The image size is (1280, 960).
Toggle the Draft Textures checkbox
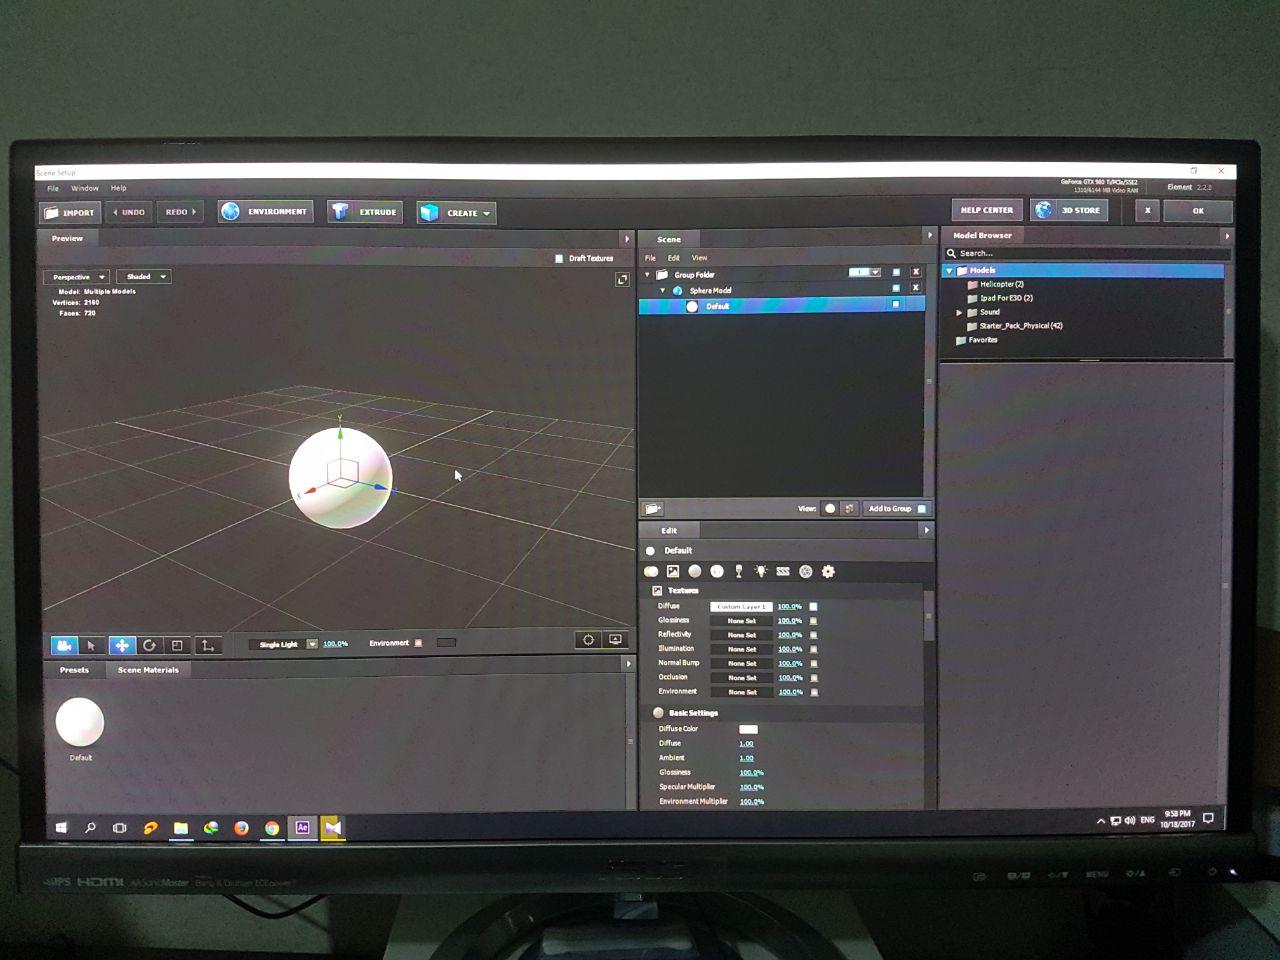tap(559, 258)
